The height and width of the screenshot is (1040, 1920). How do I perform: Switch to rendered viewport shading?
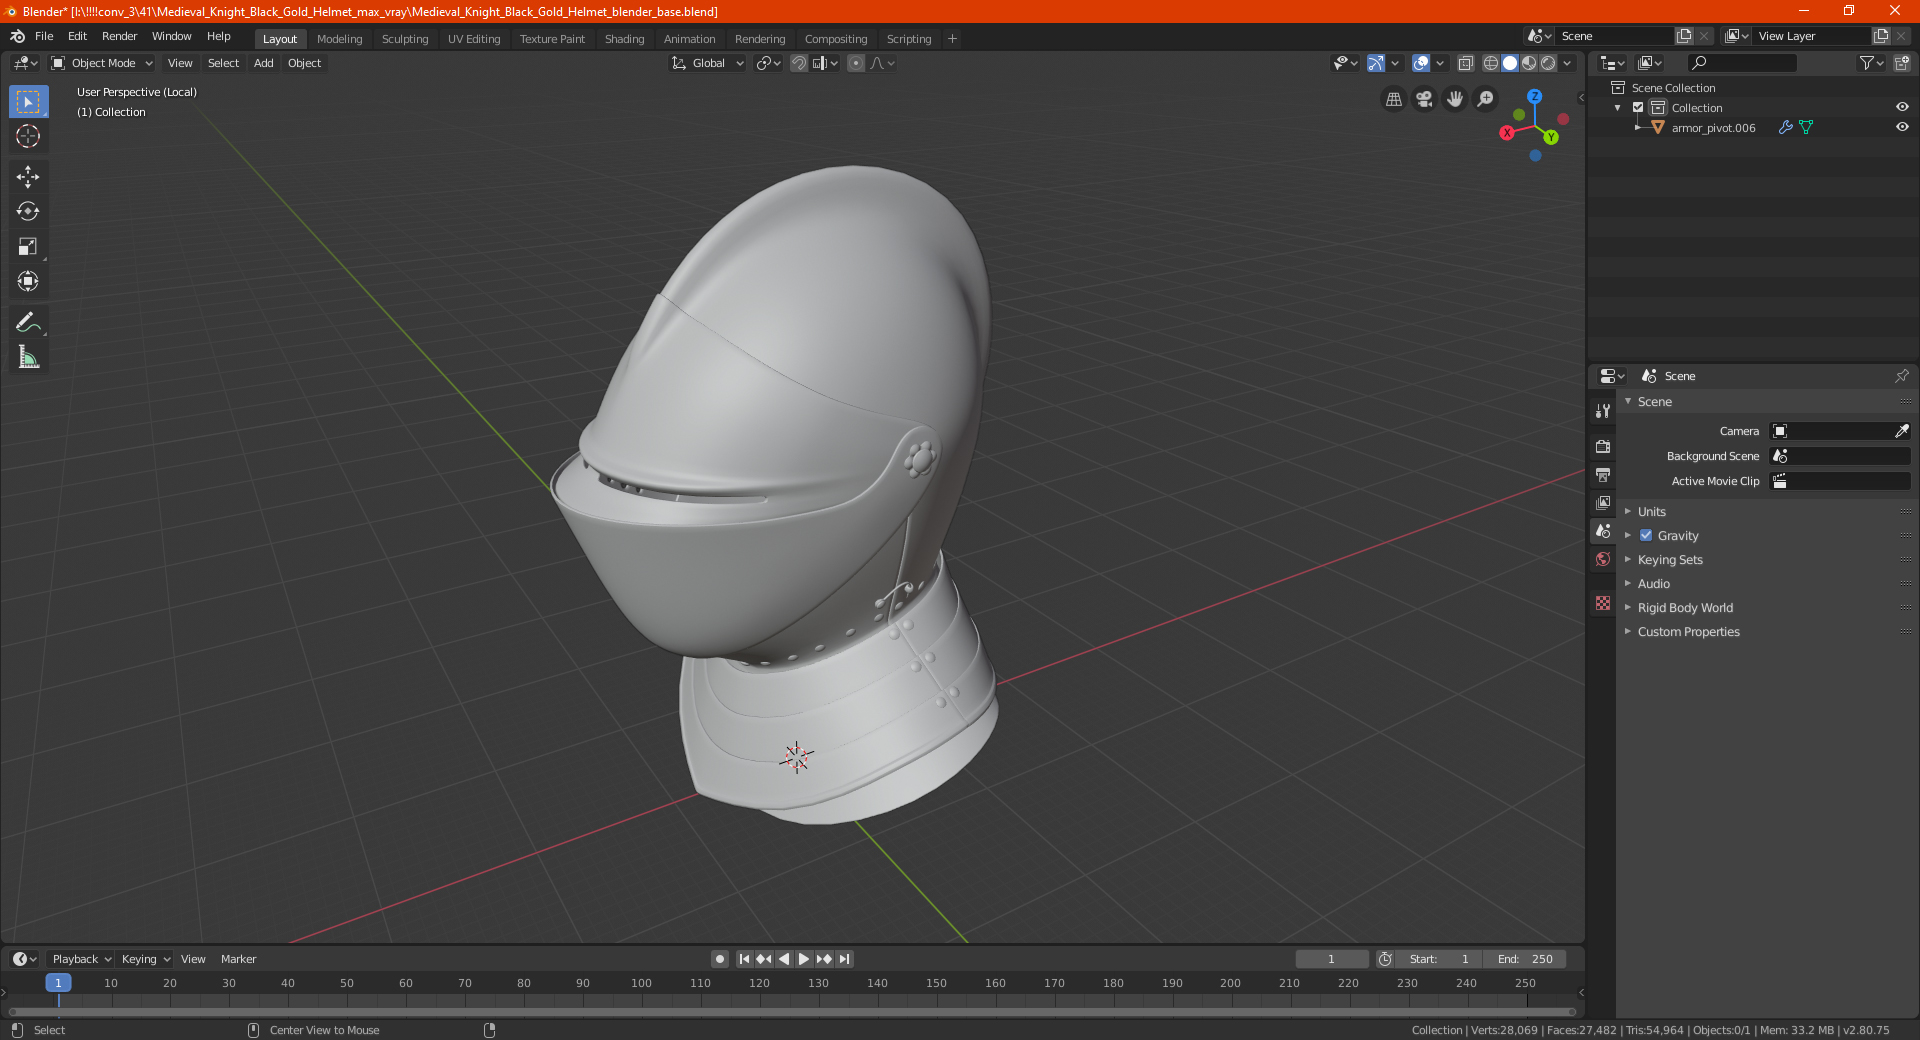(1548, 63)
